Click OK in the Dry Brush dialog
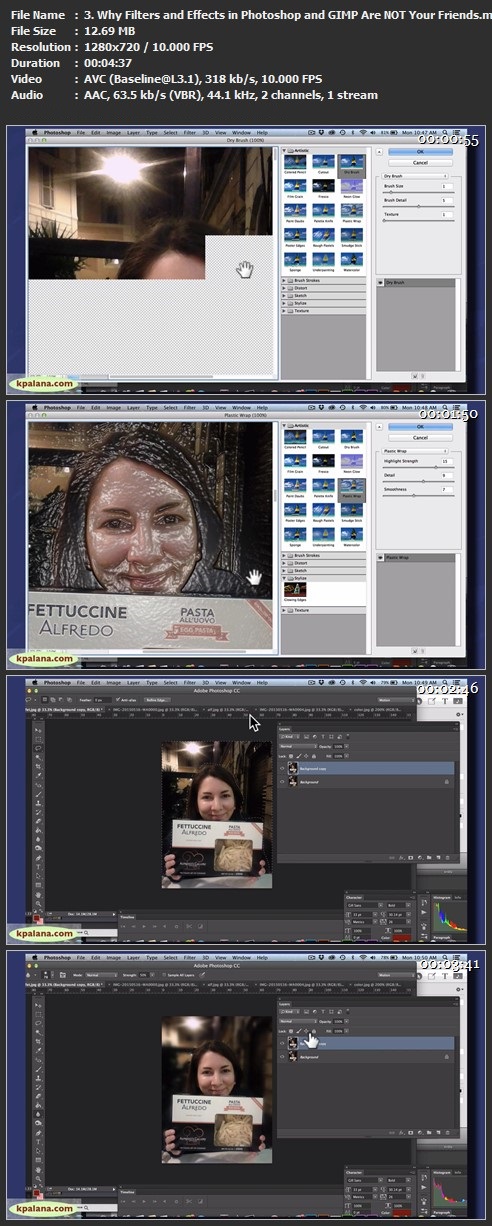492x1226 pixels. click(x=420, y=151)
